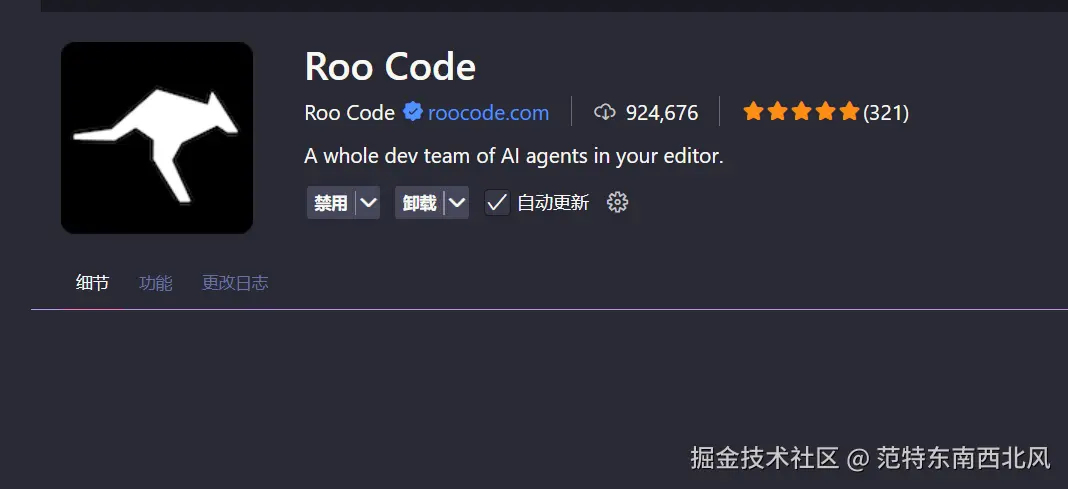Open the extension settings gear menu
The image size is (1068, 489).
pyautogui.click(x=618, y=203)
